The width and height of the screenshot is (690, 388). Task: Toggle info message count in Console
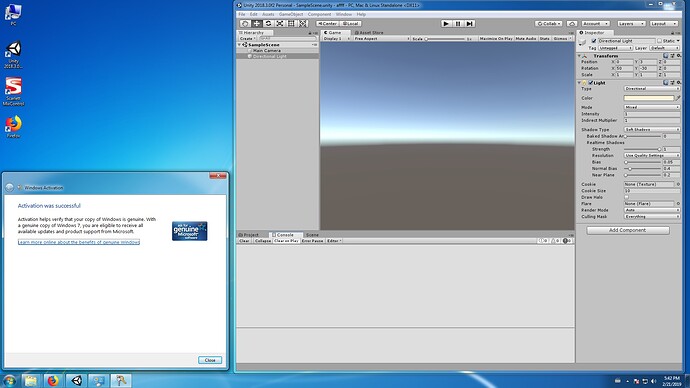pyautogui.click(x=543, y=241)
